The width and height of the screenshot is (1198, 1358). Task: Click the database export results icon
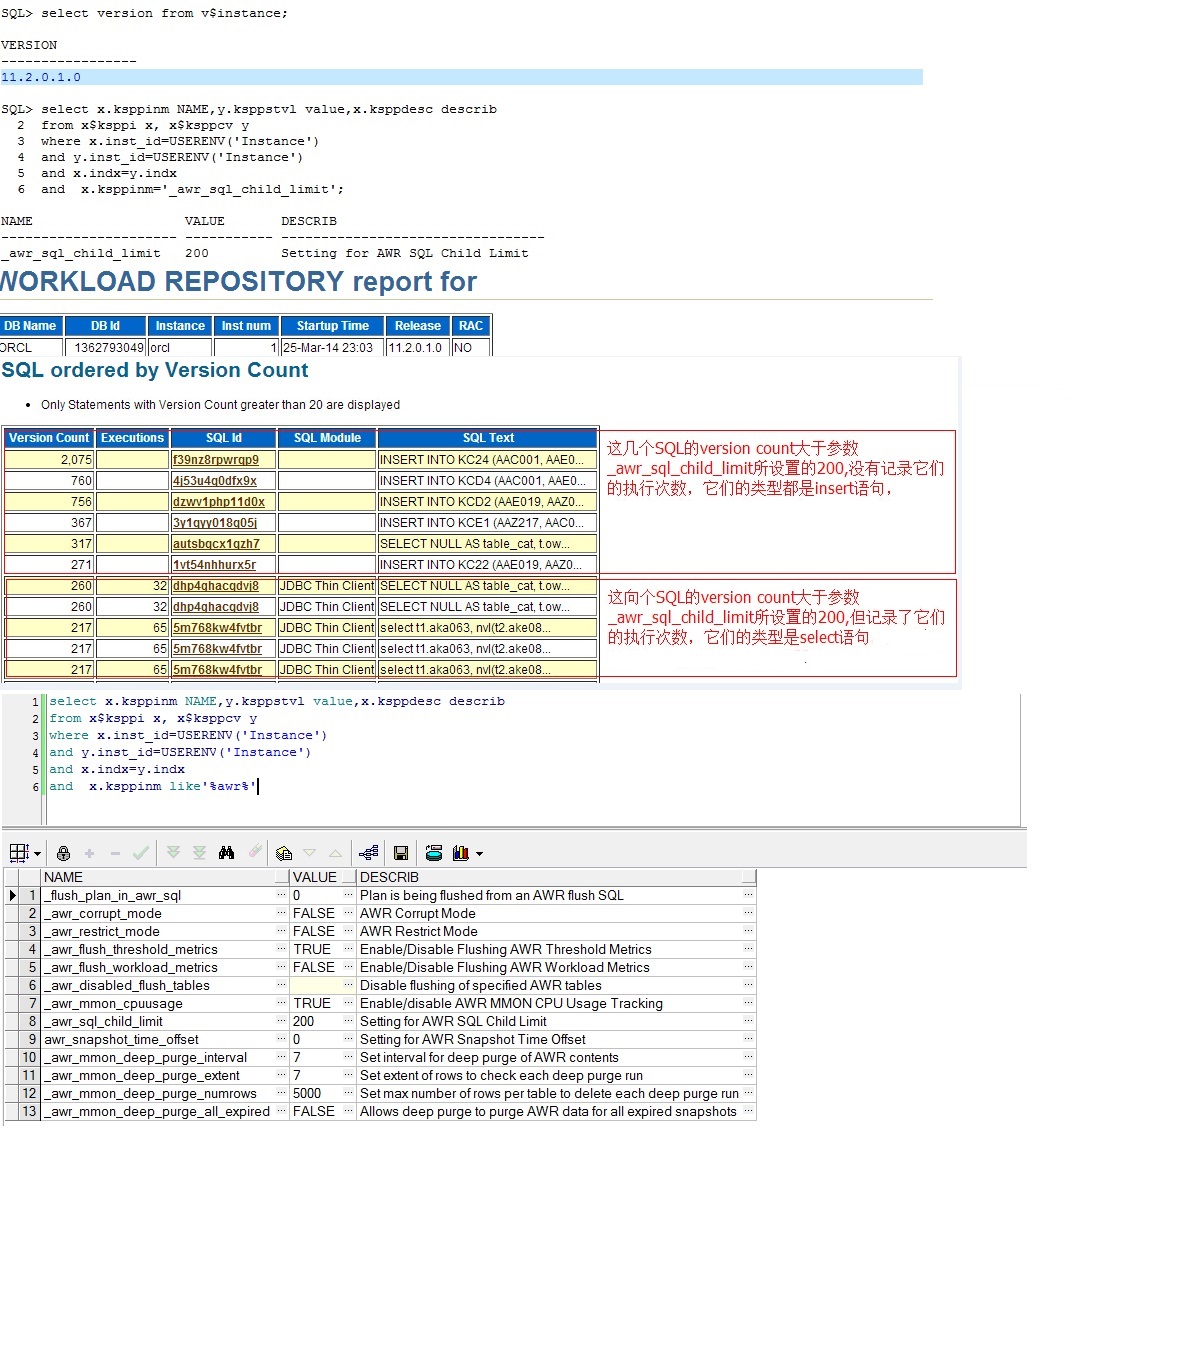point(434,853)
